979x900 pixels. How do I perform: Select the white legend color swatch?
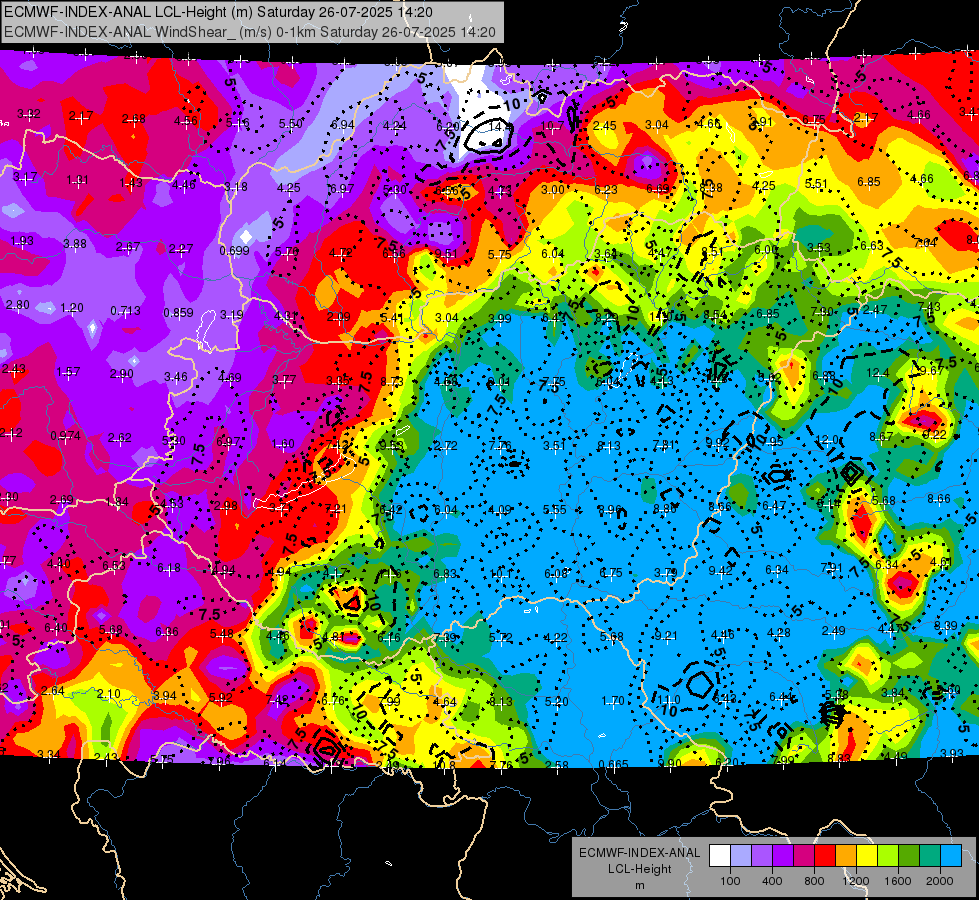tap(719, 856)
